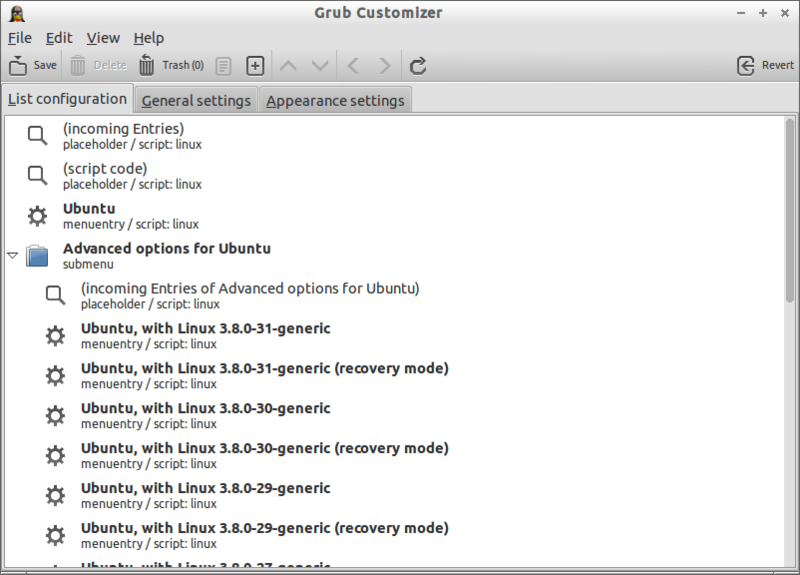Select the (incoming Entries) placeholder row
The height and width of the screenshot is (575, 800).
click(394, 136)
